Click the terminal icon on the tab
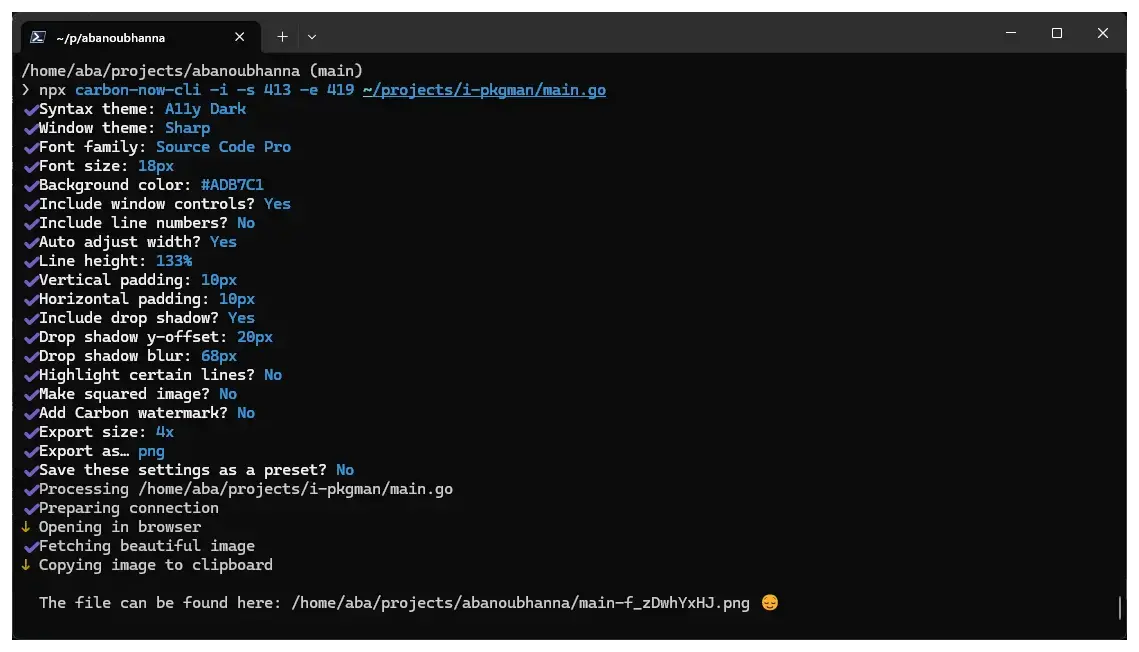The height and width of the screenshot is (652, 1139). coord(38,36)
